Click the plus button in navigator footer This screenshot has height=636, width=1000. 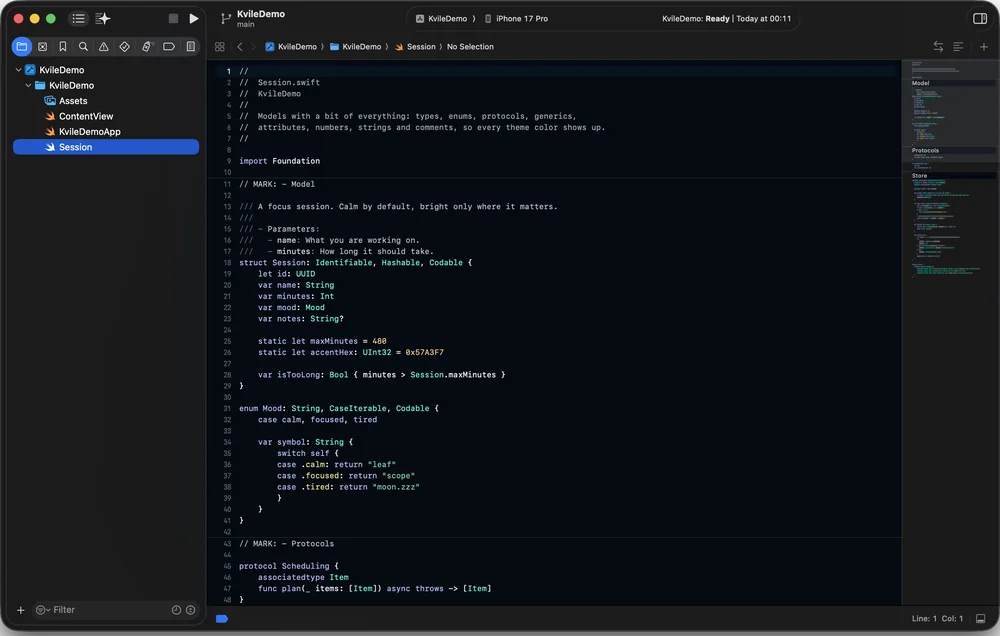pos(20,610)
